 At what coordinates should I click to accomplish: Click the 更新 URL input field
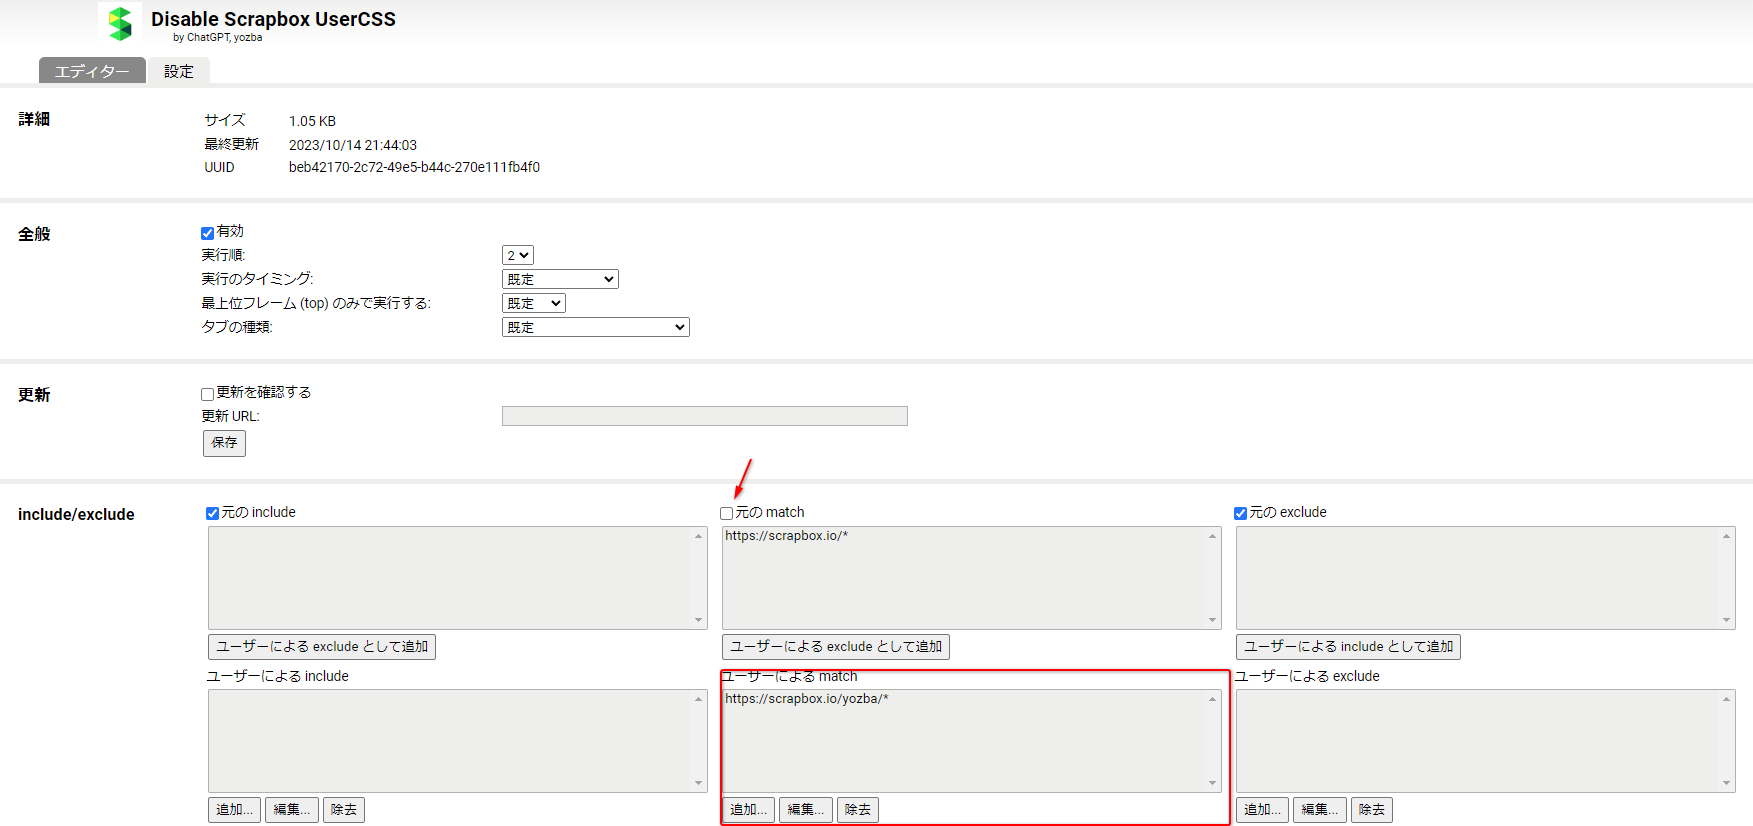705,416
